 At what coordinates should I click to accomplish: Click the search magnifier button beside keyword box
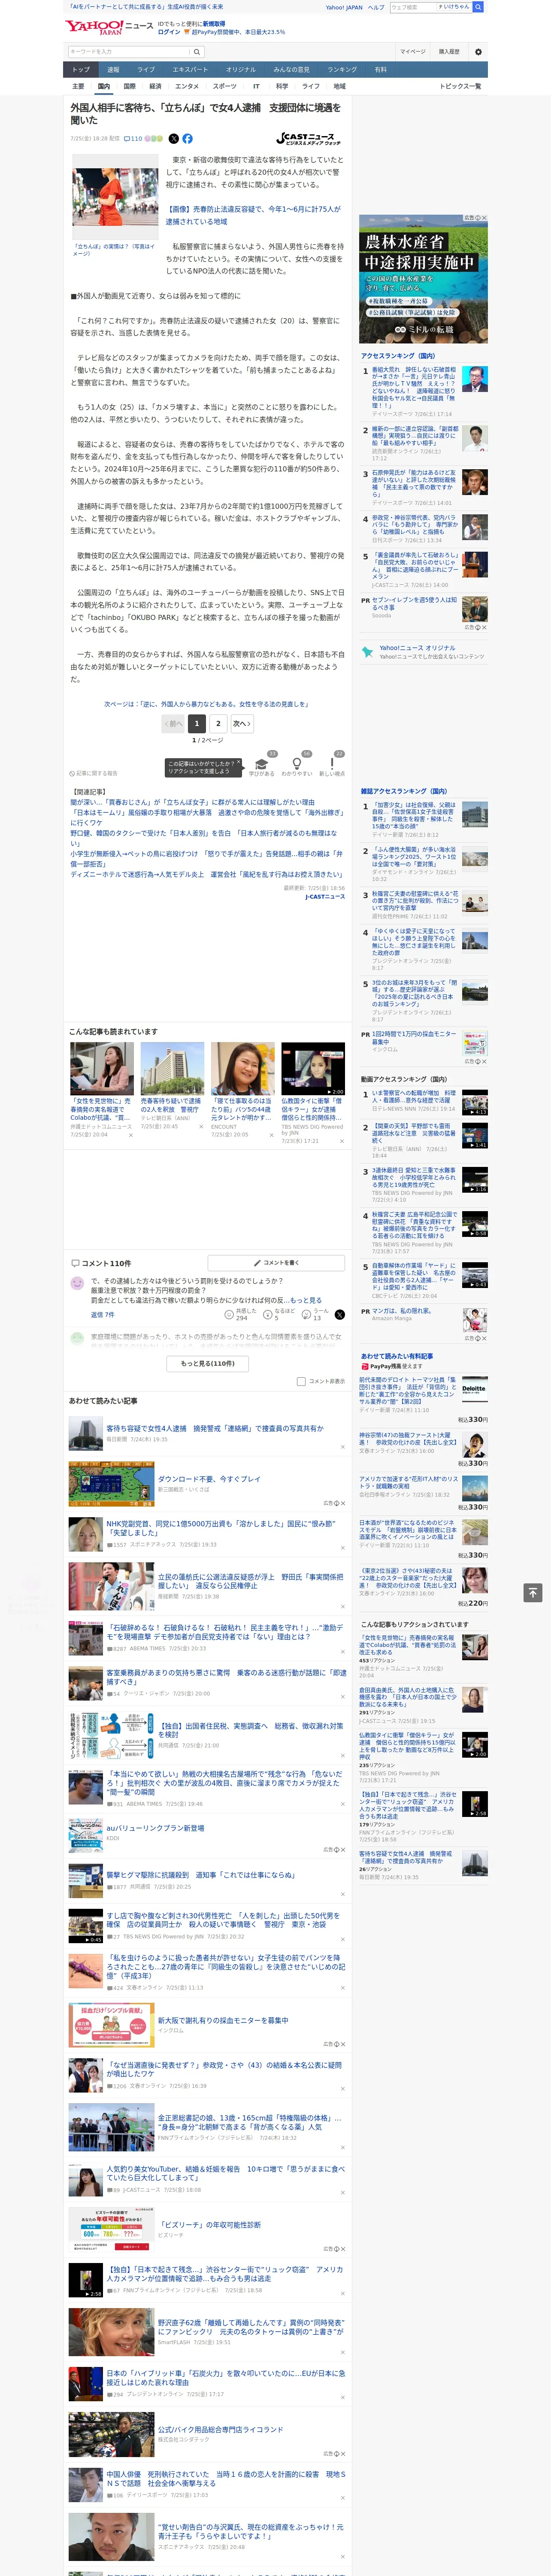coord(197,51)
